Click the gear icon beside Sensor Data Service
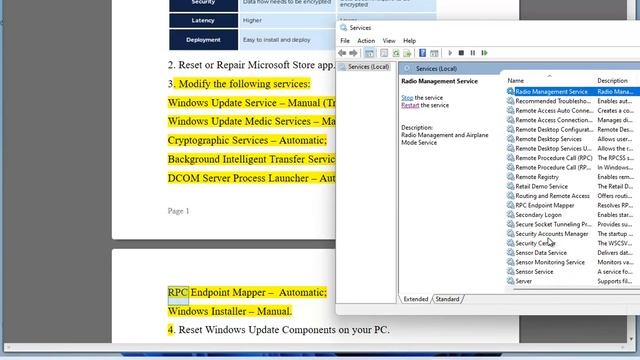This screenshot has width=640, height=360. click(x=510, y=253)
